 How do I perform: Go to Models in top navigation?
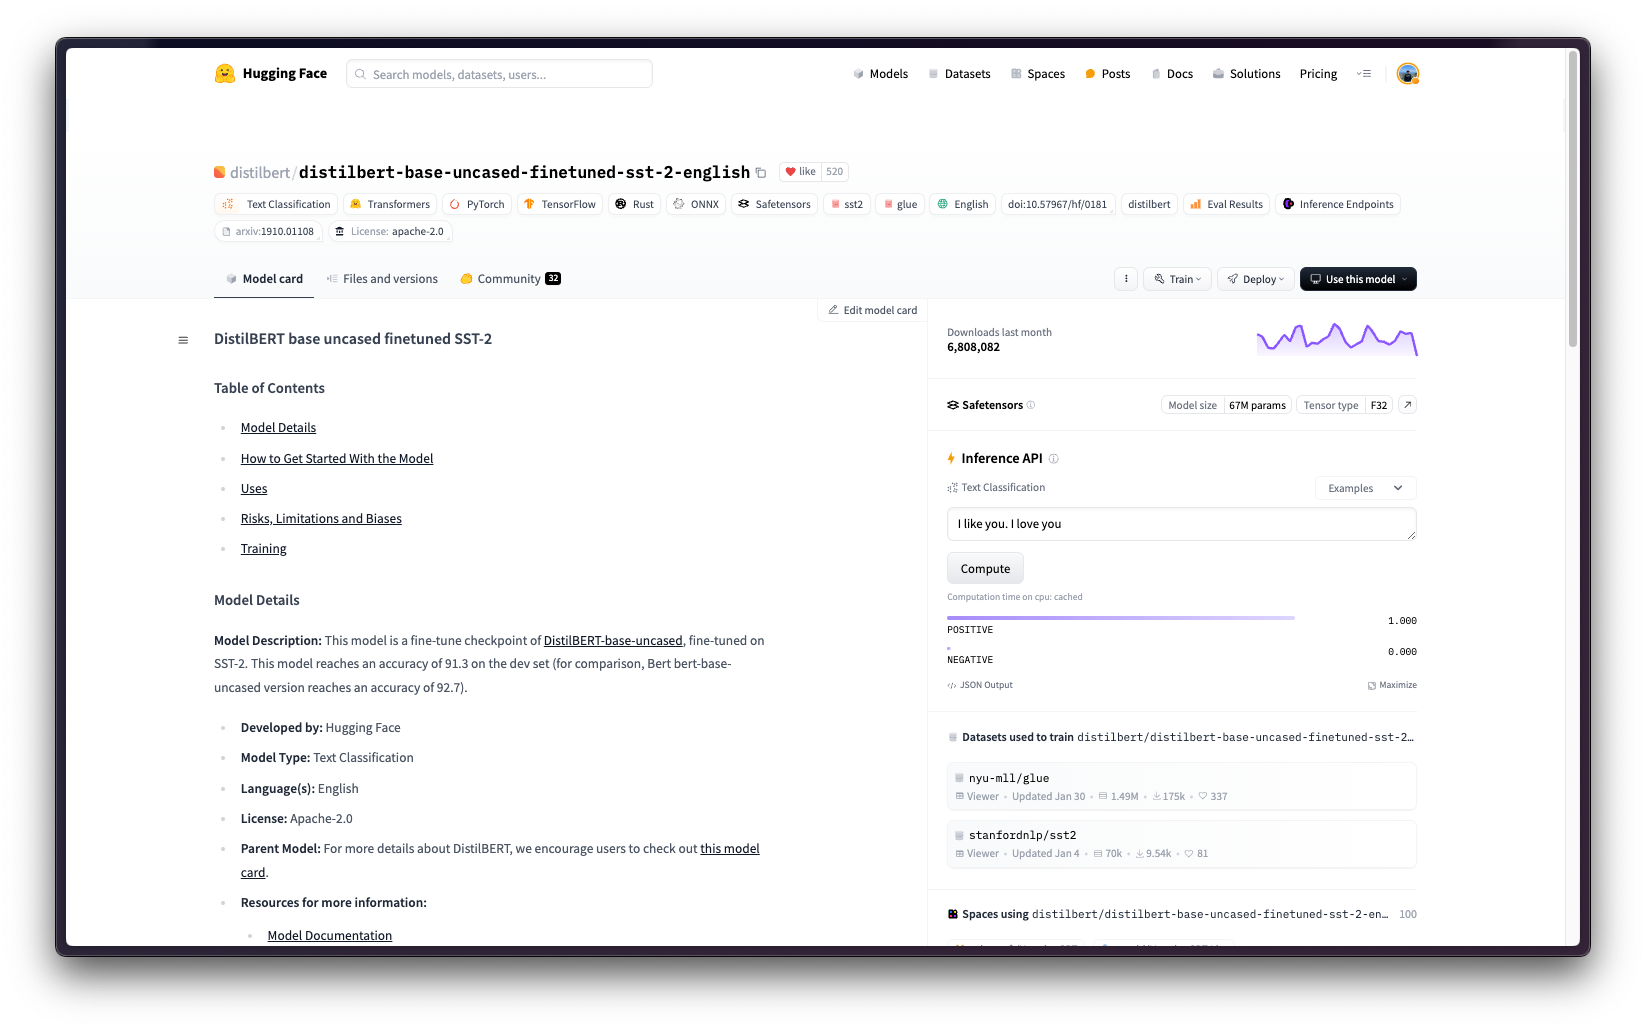point(880,74)
